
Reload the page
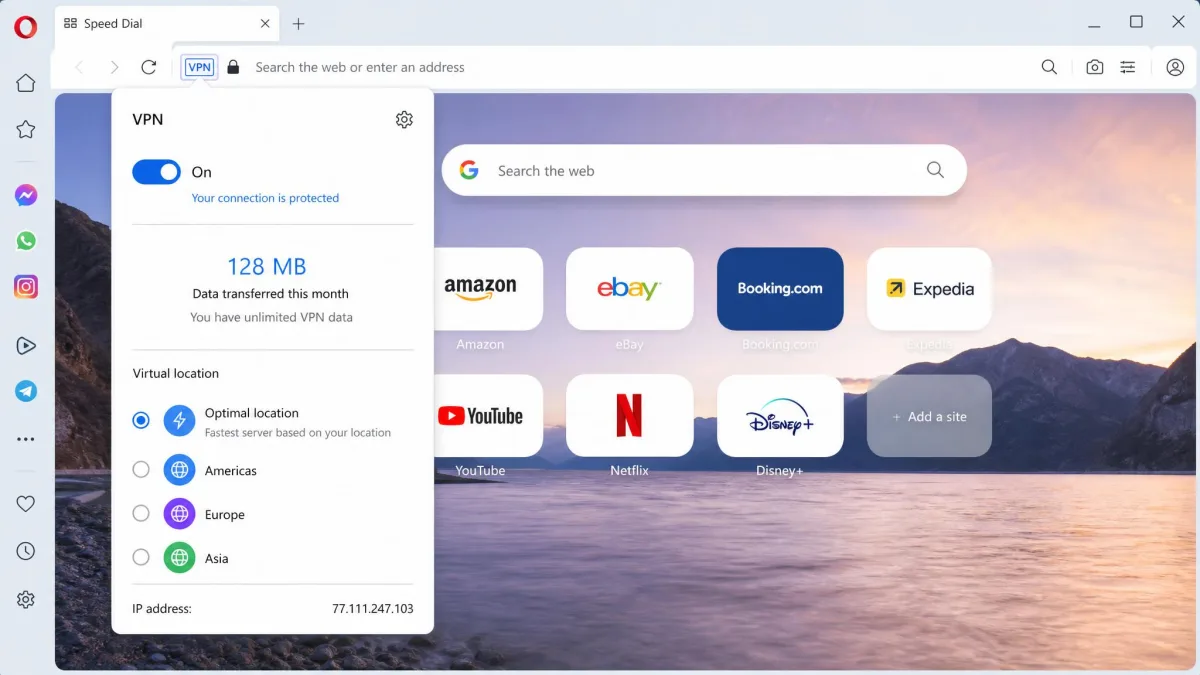coord(149,67)
